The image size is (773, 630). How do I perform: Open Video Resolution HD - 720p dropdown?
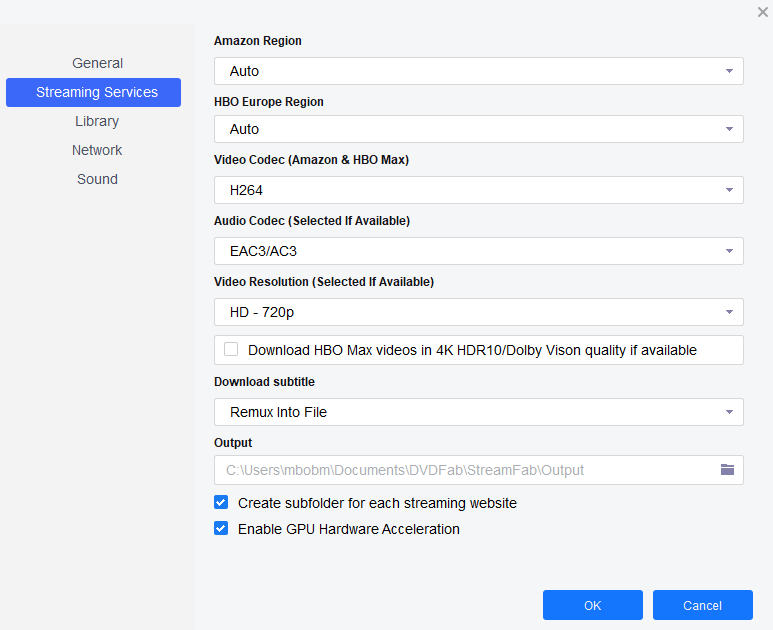click(x=478, y=312)
